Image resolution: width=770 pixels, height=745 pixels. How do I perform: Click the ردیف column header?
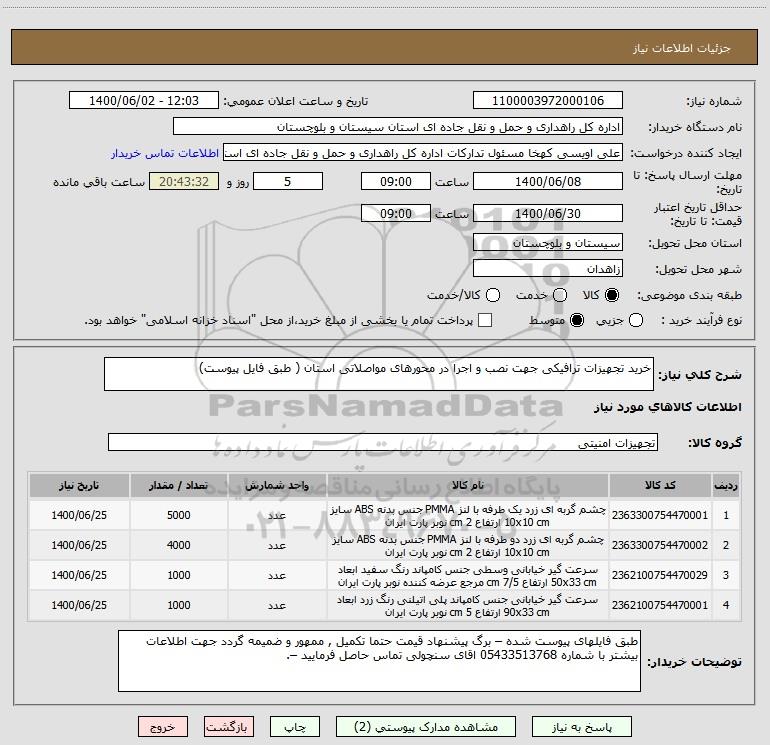point(726,485)
